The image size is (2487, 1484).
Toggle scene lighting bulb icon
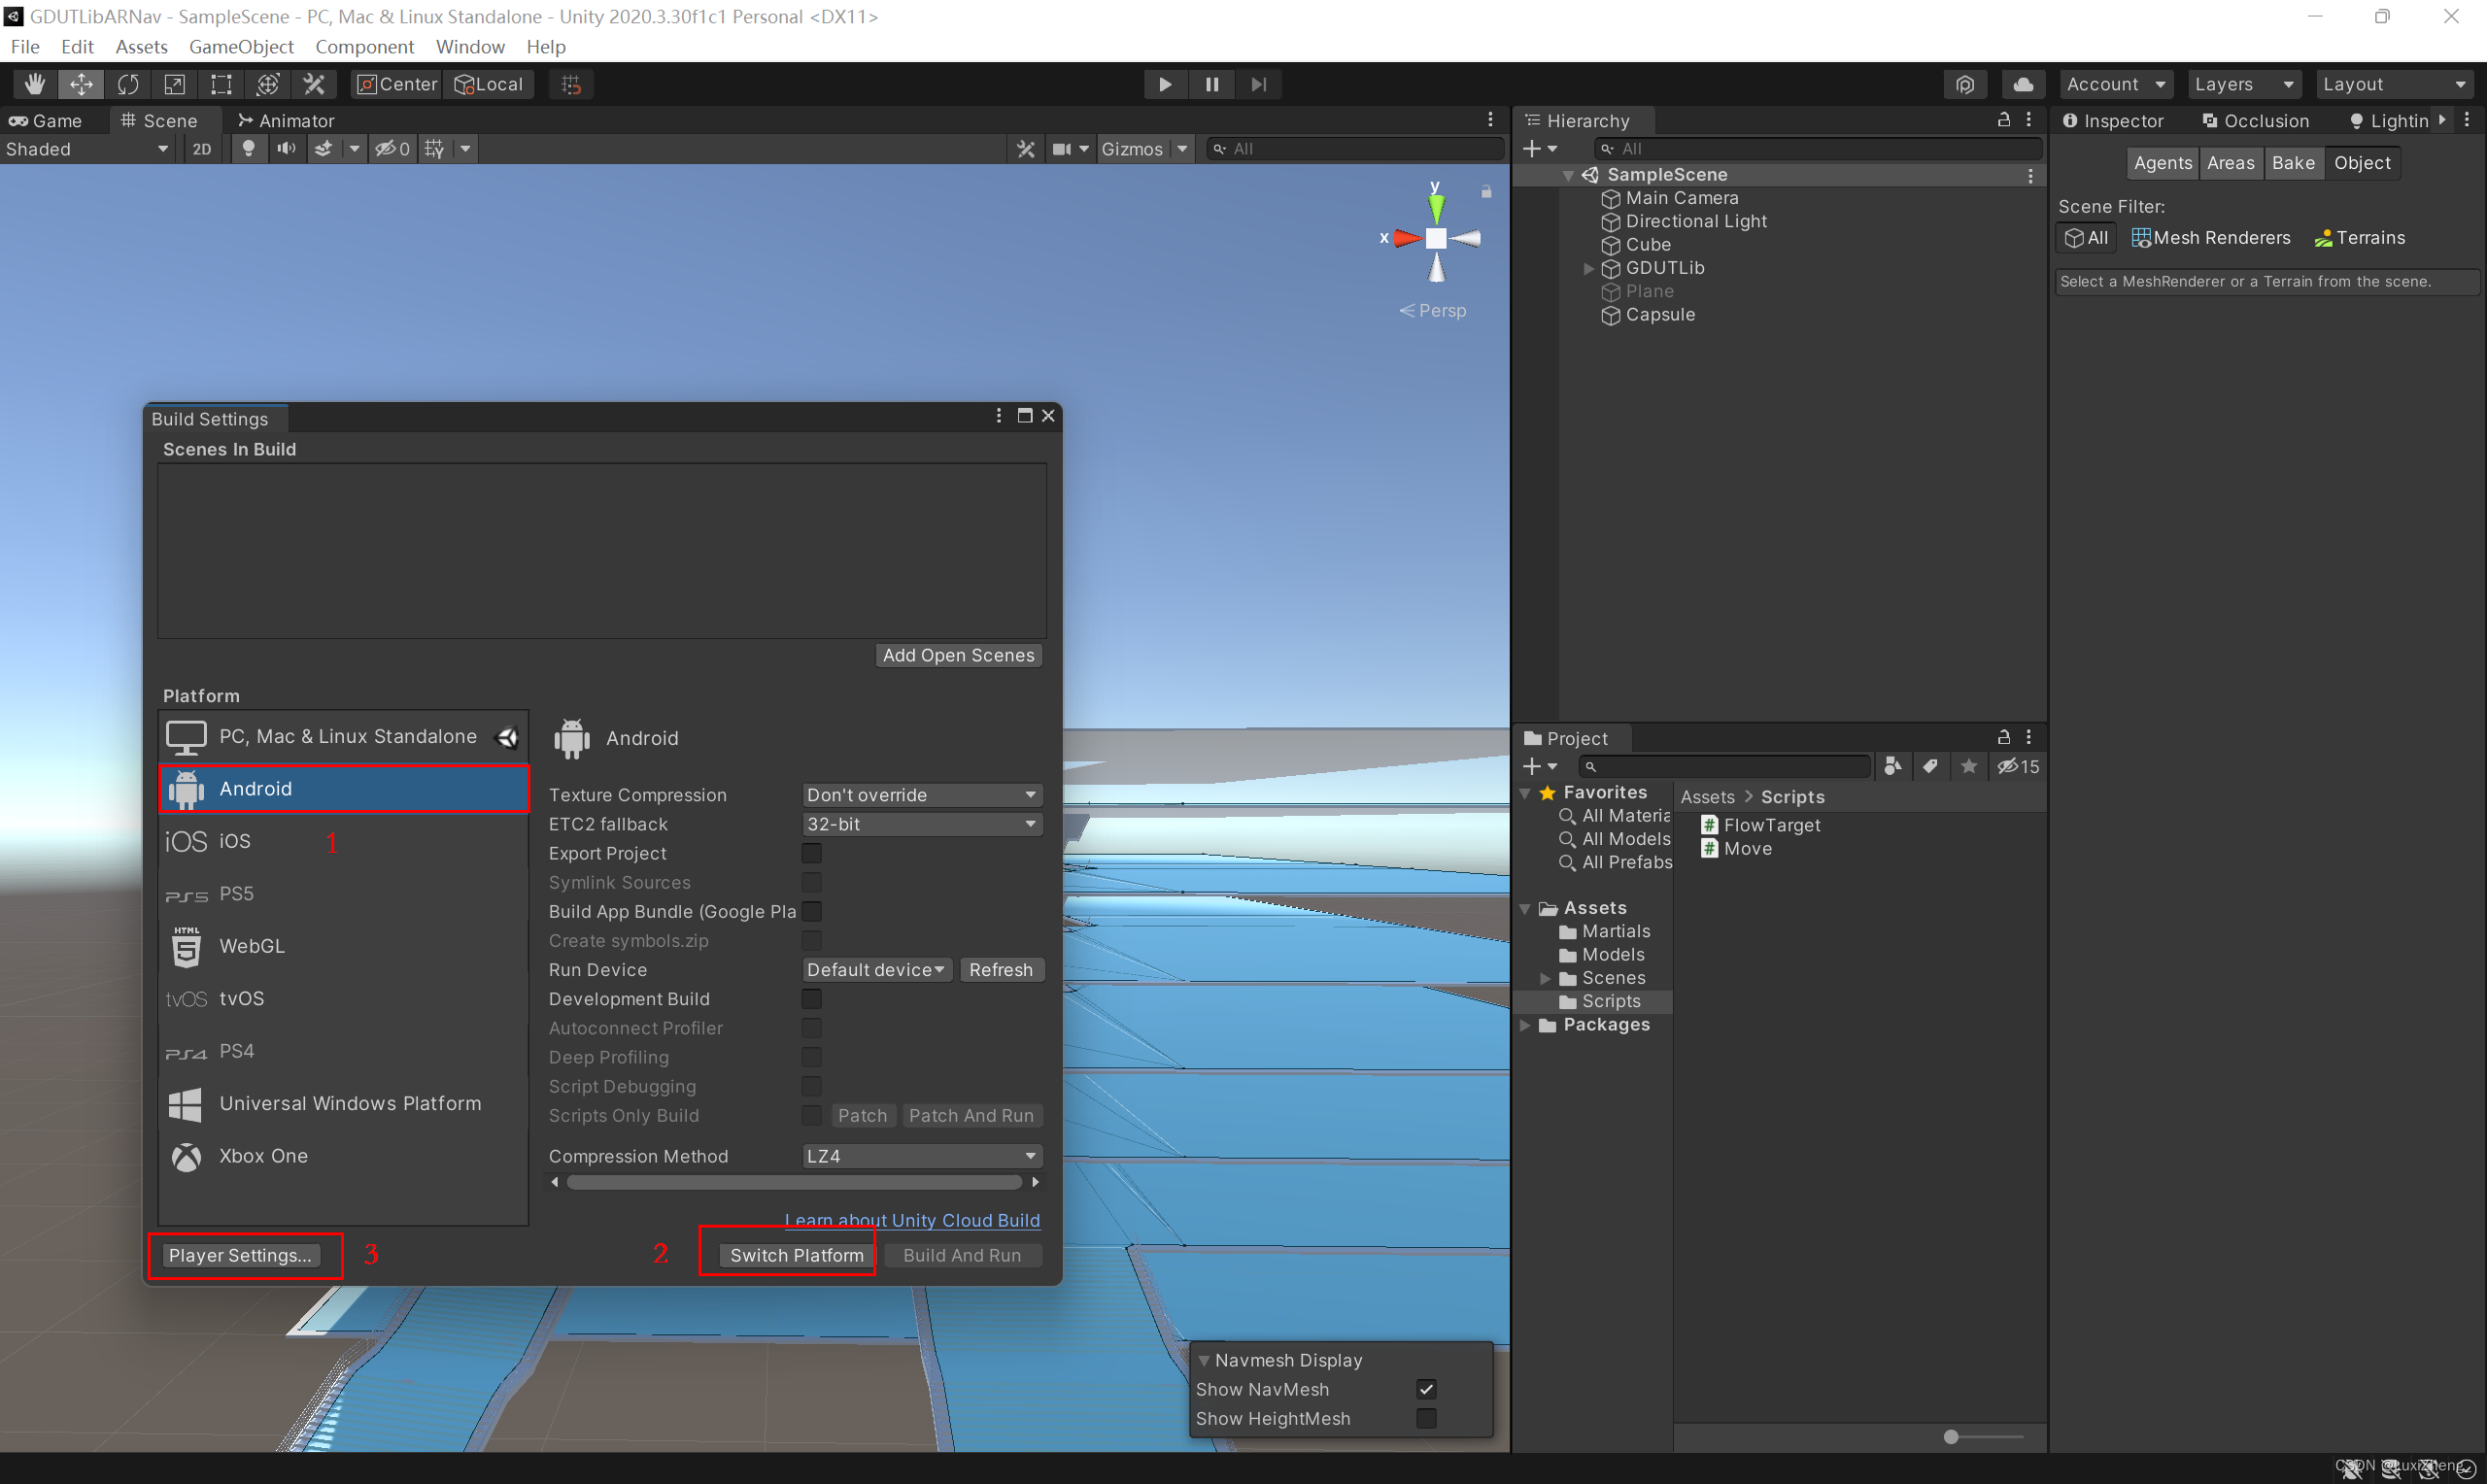(248, 148)
